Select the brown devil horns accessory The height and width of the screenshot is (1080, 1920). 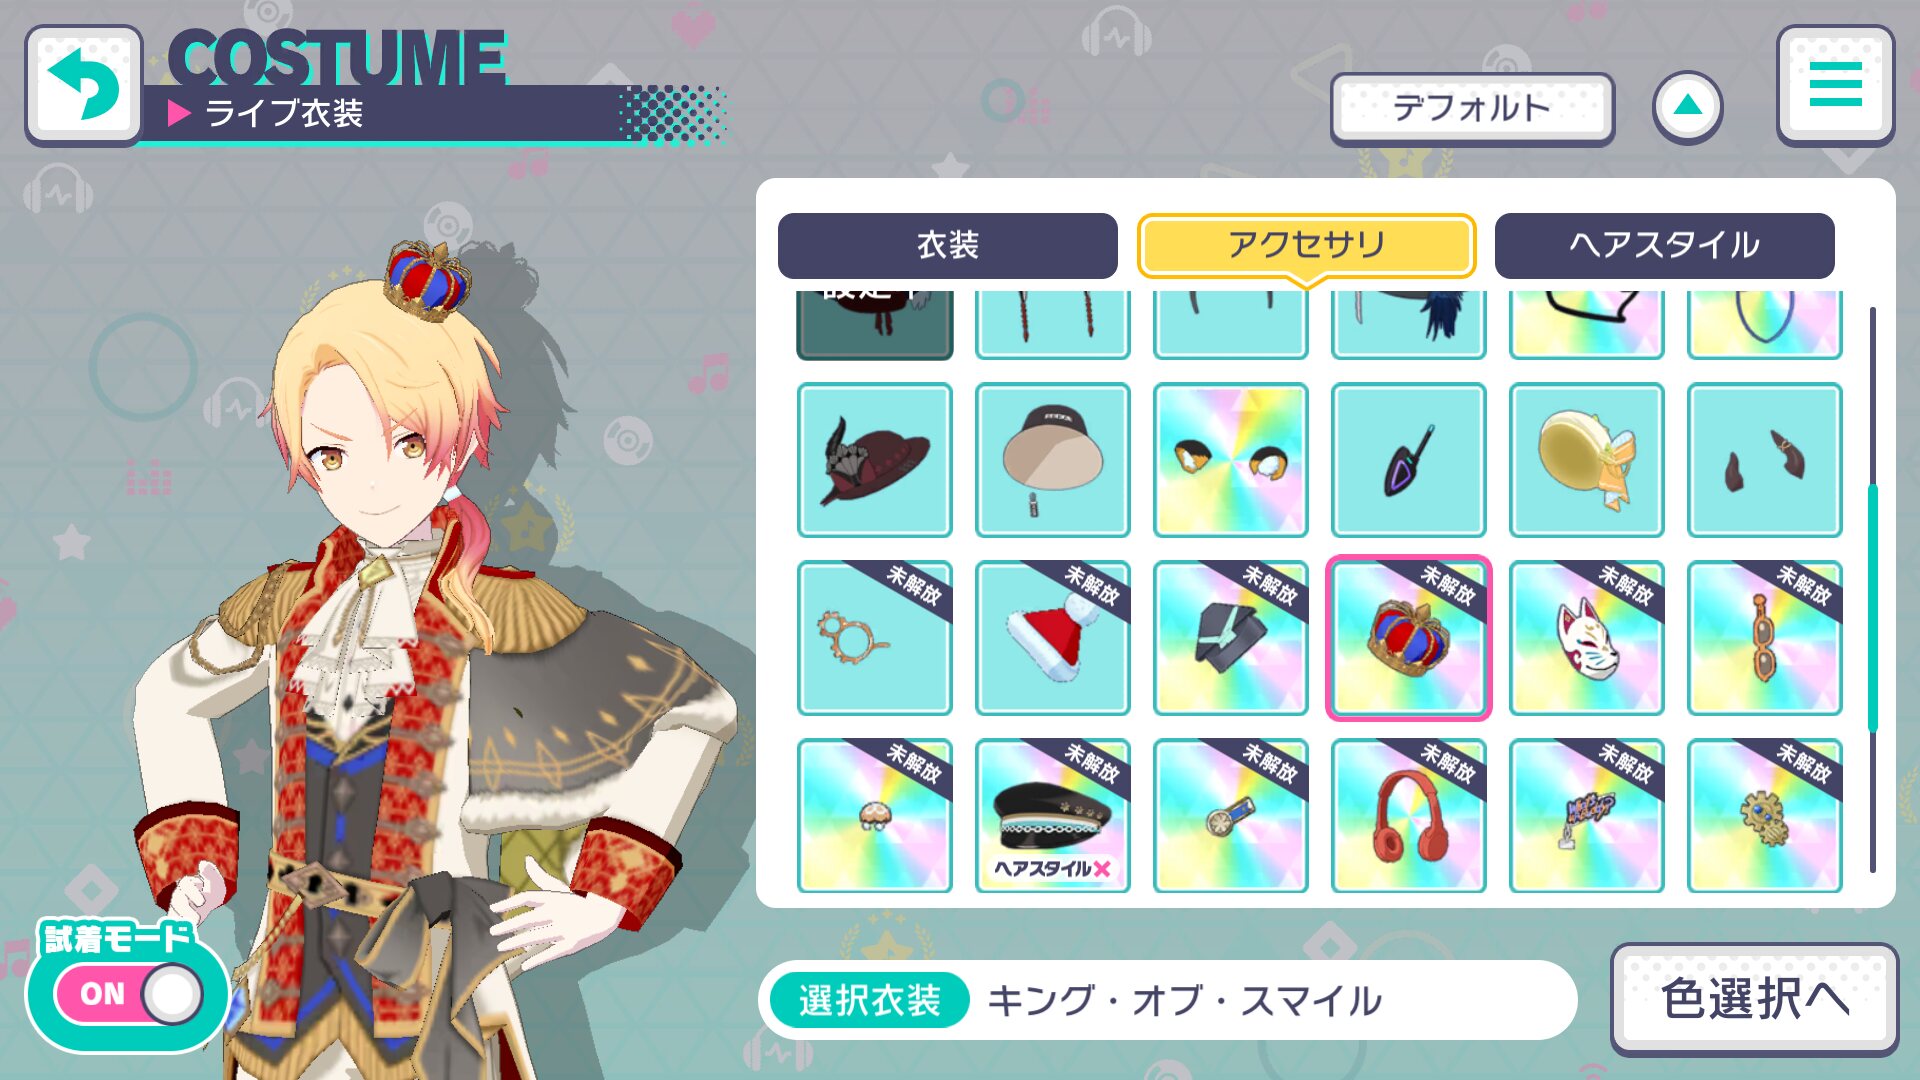[1764, 460]
